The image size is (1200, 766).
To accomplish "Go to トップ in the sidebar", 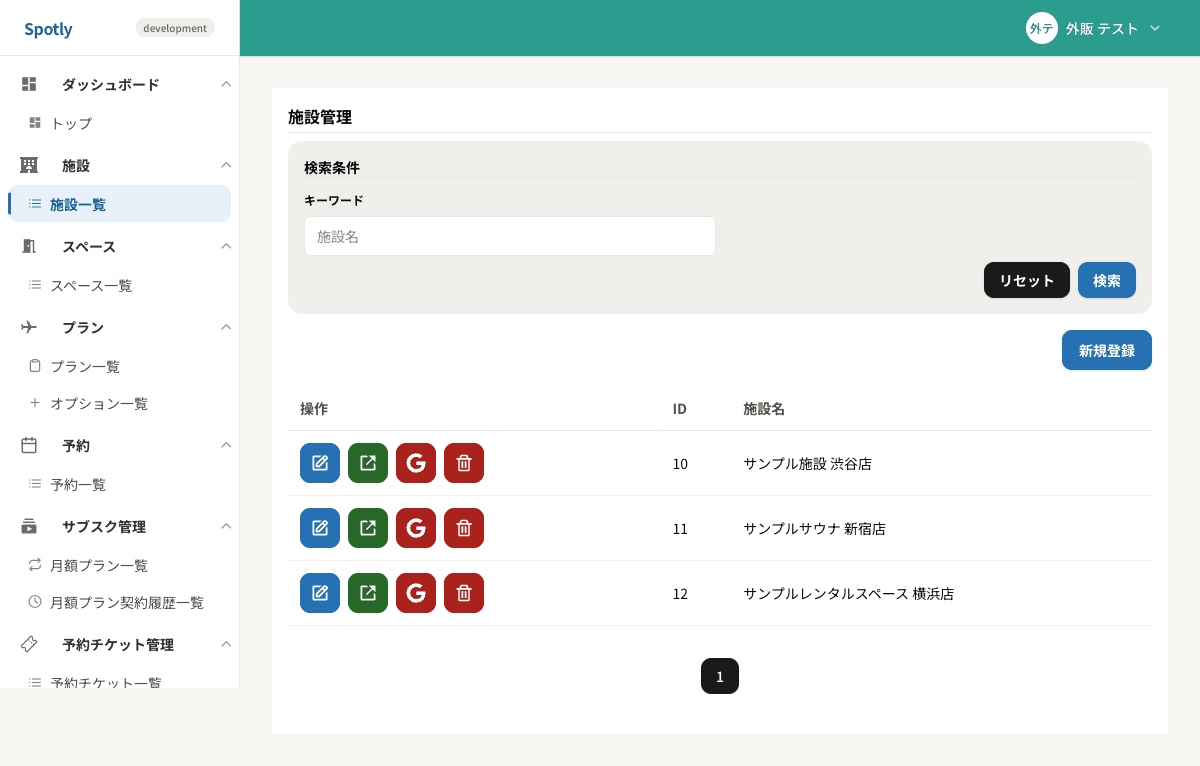I will click(x=119, y=123).
